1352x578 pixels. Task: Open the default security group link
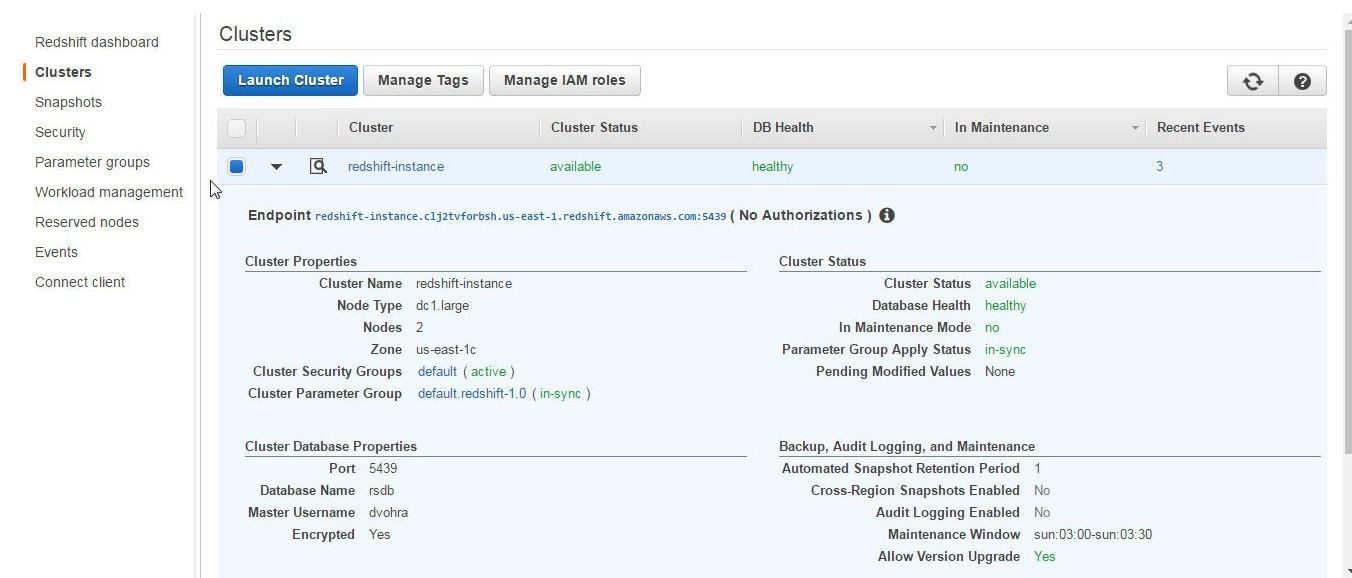[x=437, y=371]
